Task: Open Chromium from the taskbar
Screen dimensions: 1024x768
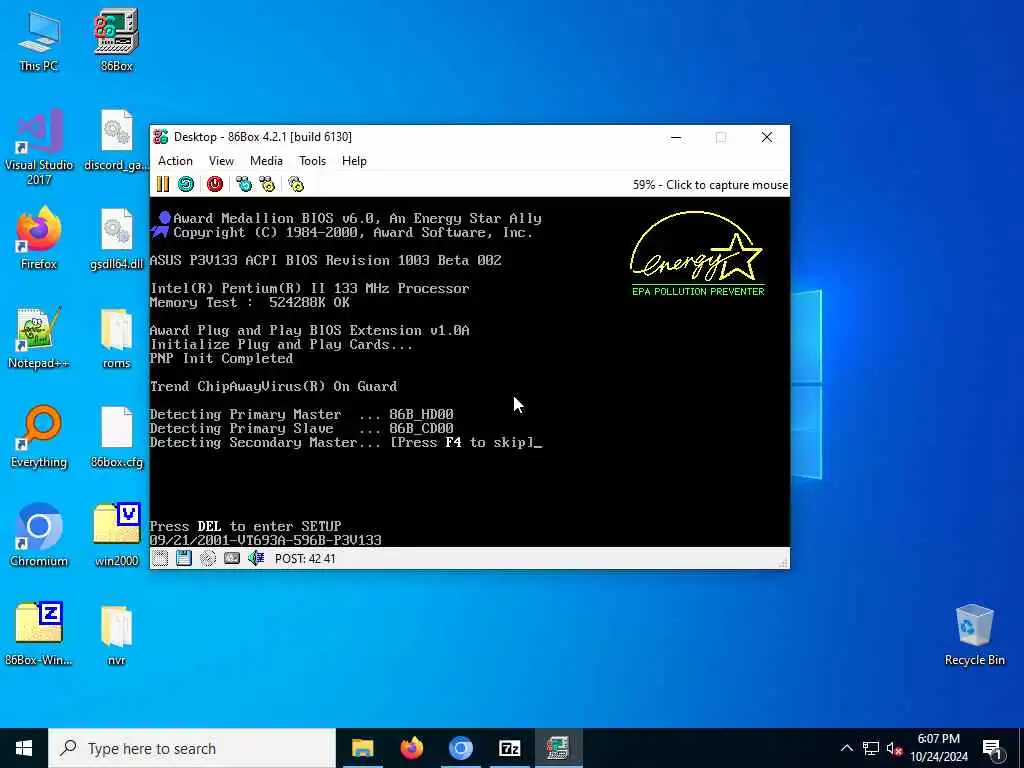Action: [x=460, y=748]
